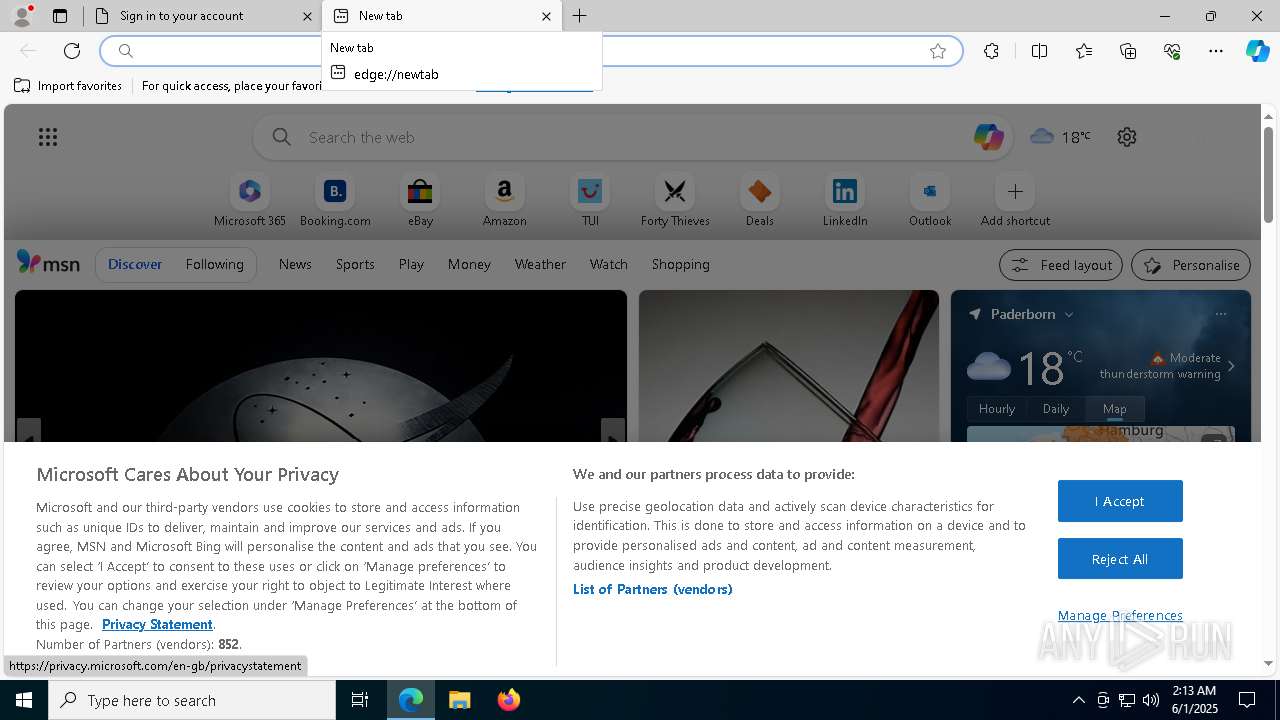Open Copilot sidebar icon
This screenshot has width=1280, height=720.
click(x=1257, y=51)
